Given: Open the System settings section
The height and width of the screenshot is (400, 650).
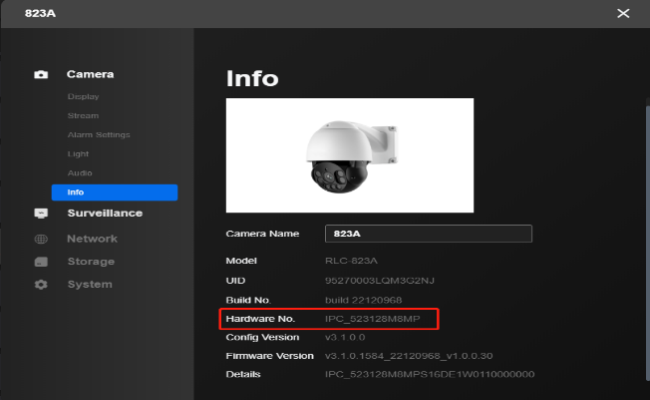Looking at the screenshot, I should pos(89,285).
